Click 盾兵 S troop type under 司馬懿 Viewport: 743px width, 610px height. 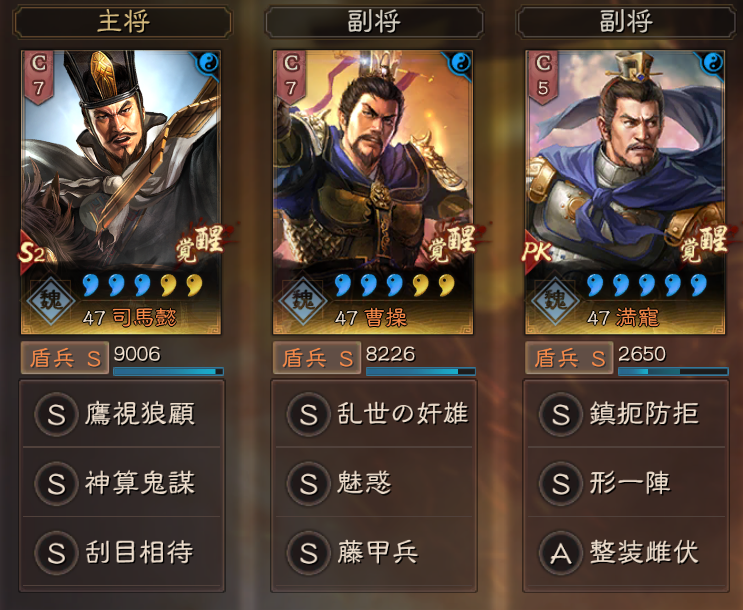point(65,358)
